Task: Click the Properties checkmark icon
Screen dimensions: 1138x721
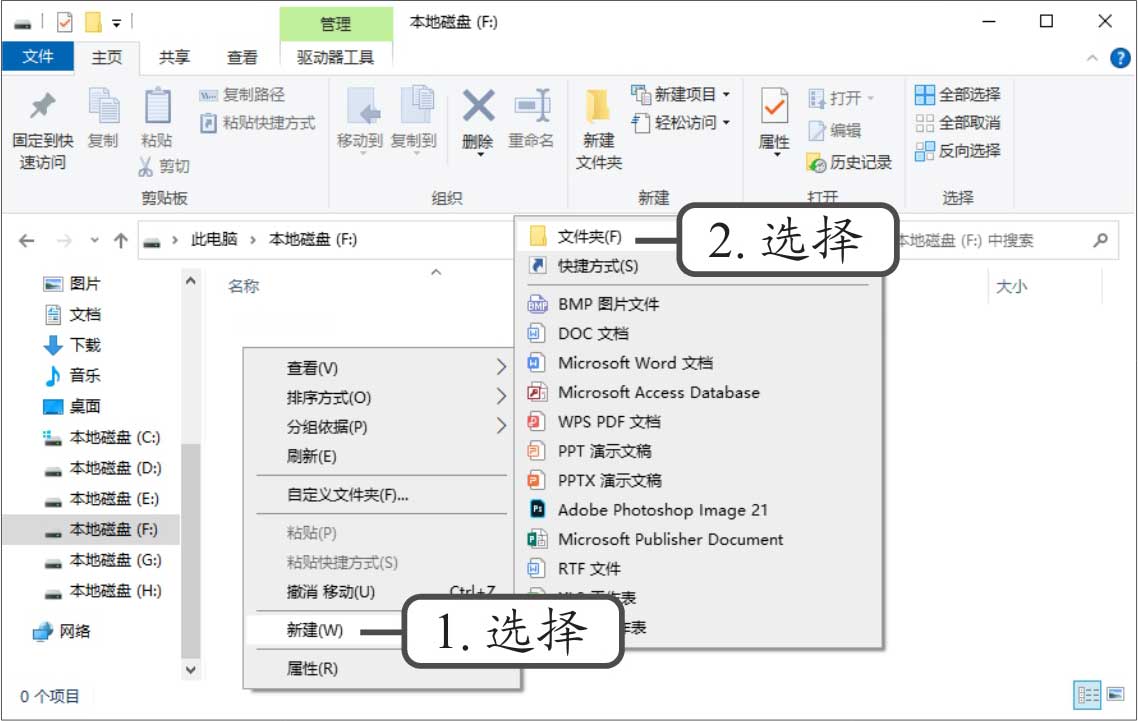Action: click(774, 106)
